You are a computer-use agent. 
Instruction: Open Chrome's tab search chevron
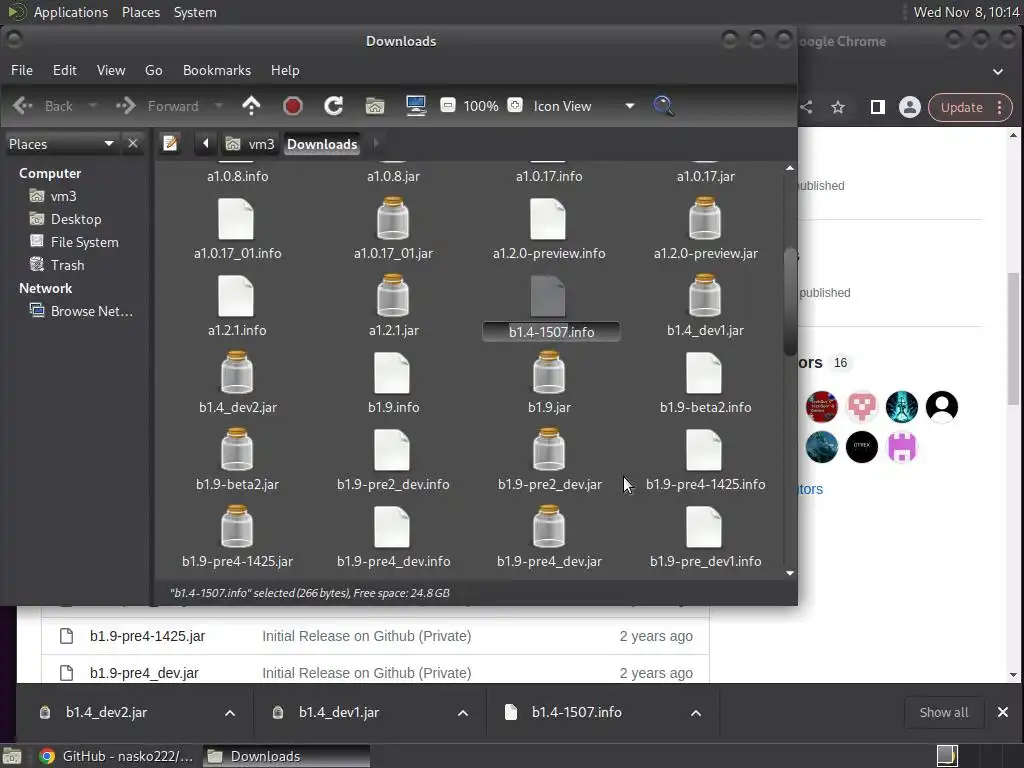pyautogui.click(x=998, y=72)
